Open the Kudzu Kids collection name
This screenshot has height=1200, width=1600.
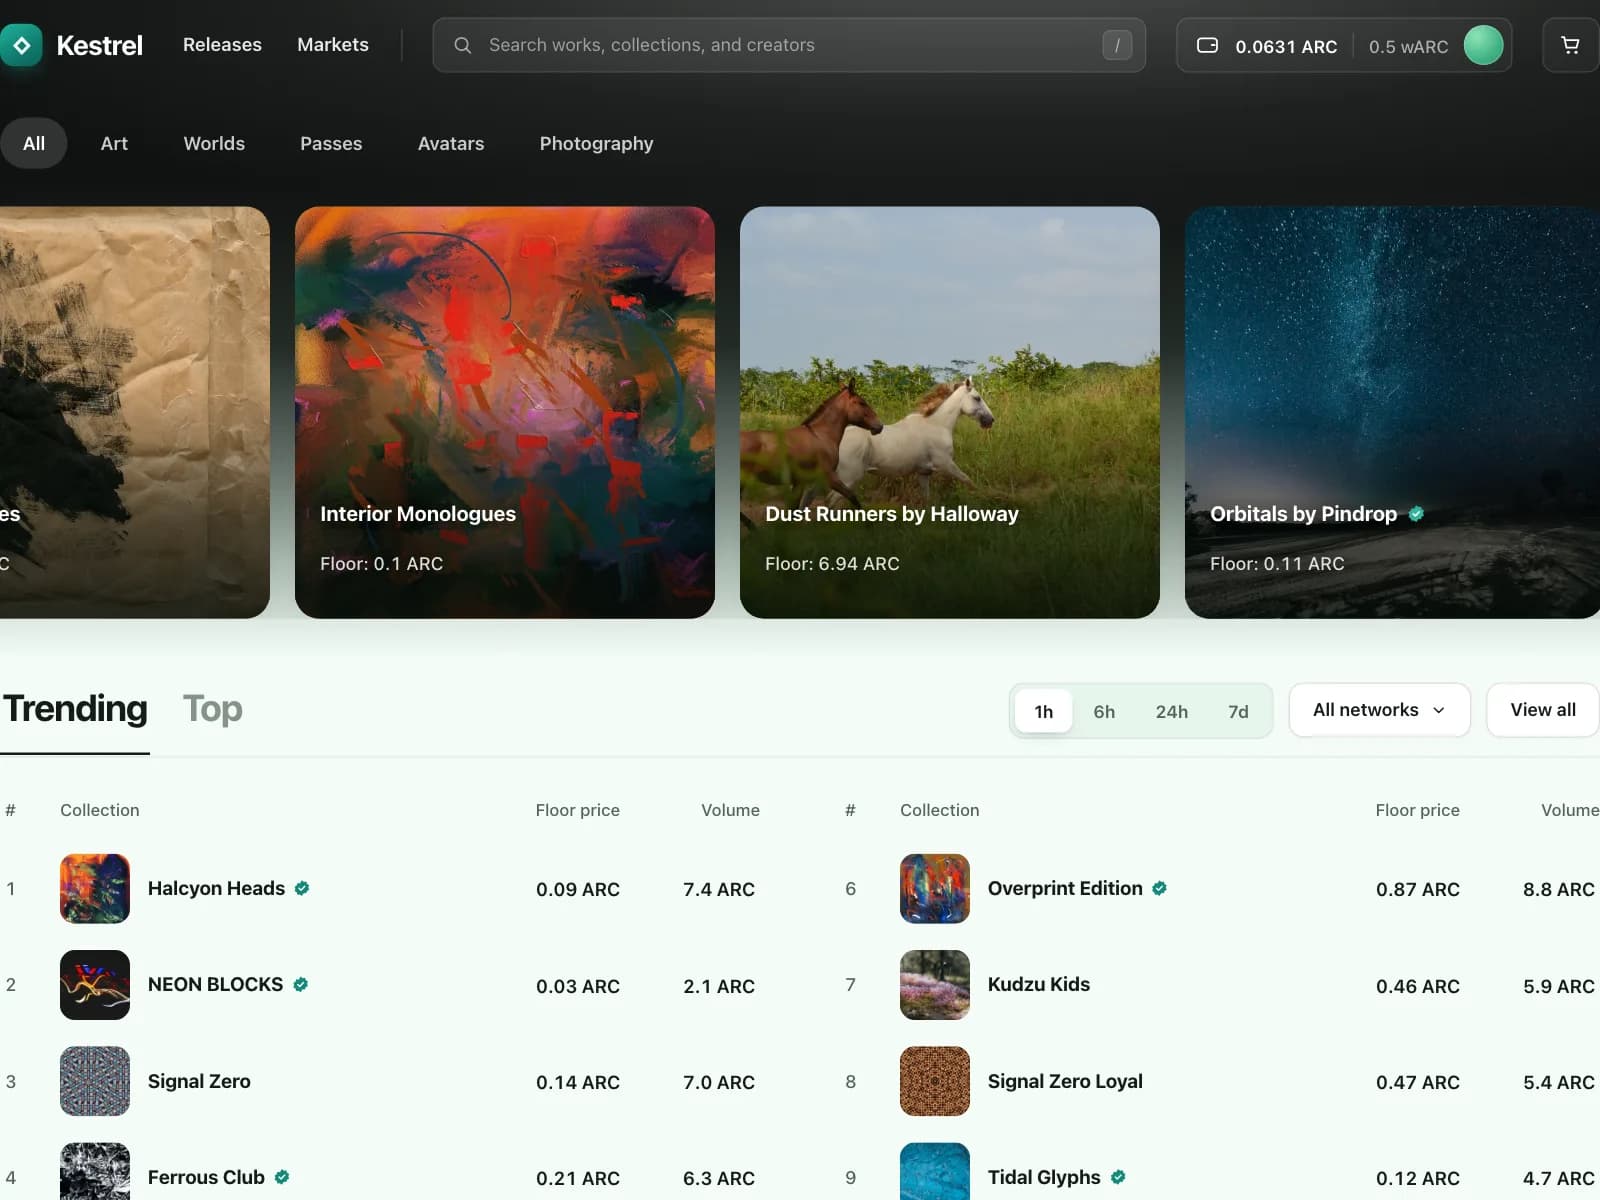coord(1039,984)
